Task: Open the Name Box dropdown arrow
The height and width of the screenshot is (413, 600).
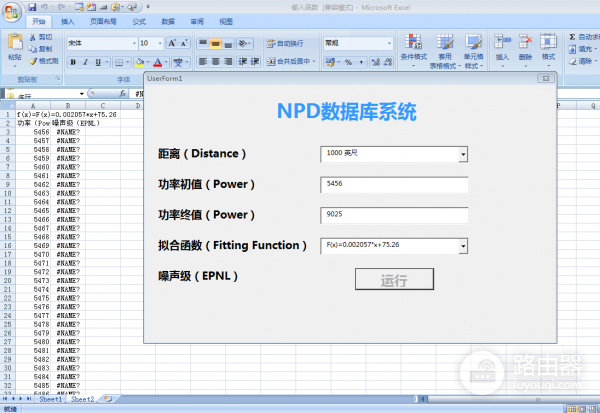Action: (82, 94)
